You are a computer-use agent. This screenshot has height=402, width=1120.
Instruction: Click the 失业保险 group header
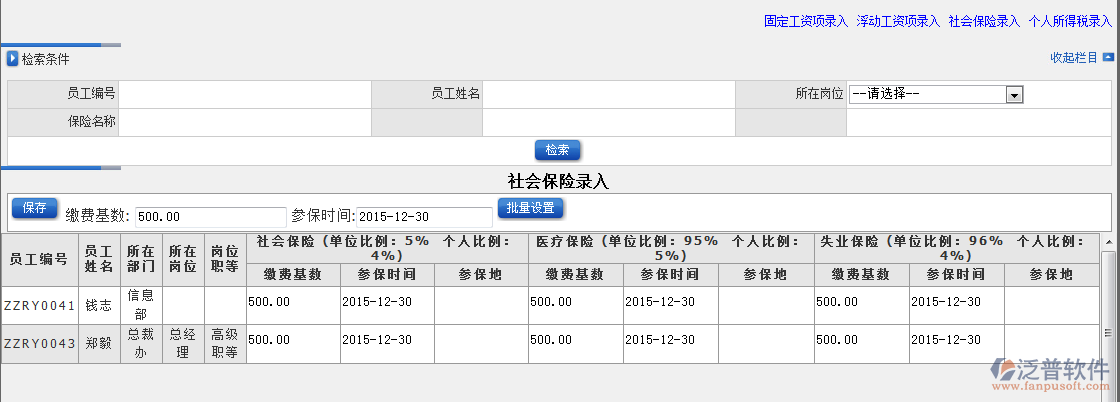(x=956, y=248)
